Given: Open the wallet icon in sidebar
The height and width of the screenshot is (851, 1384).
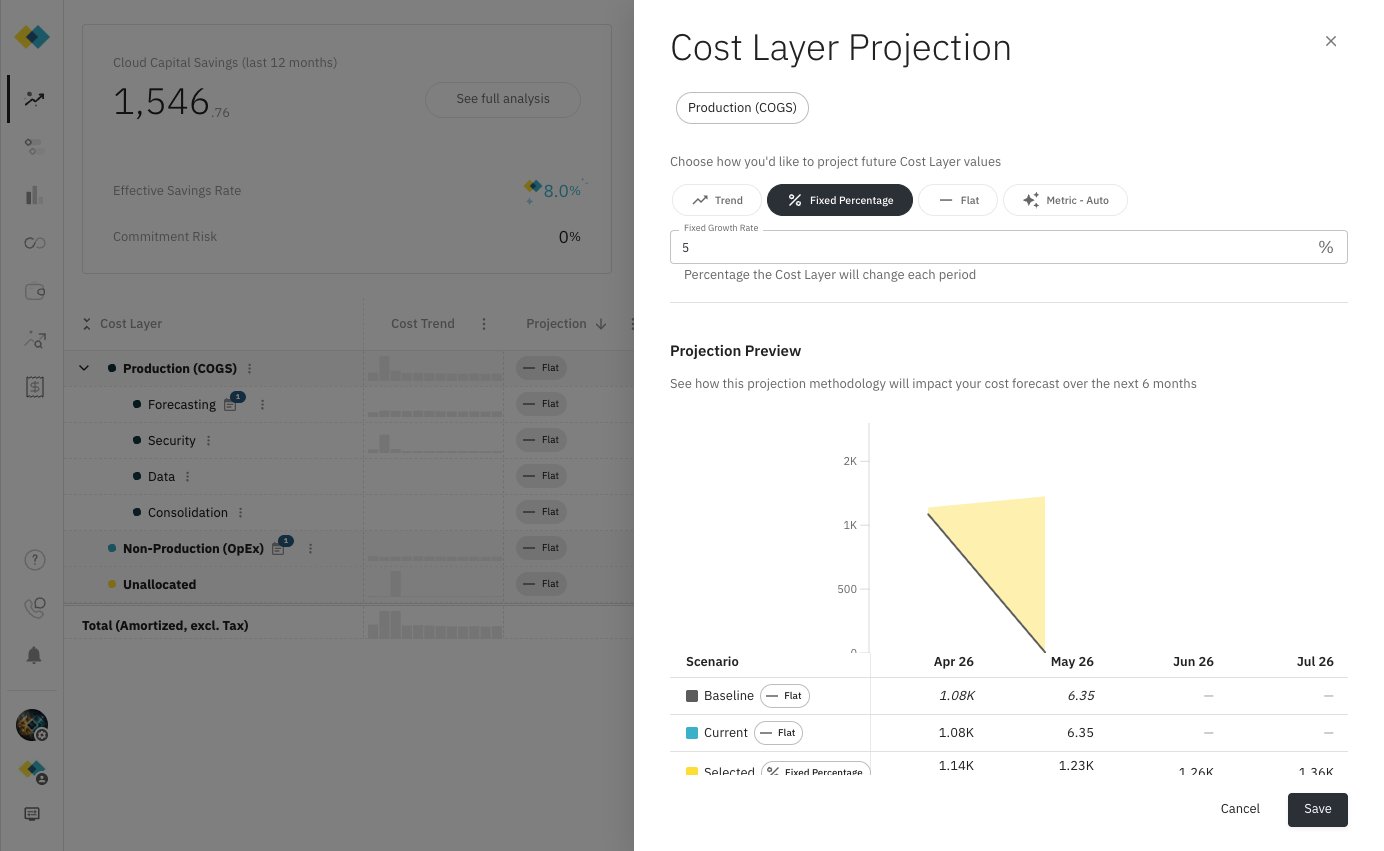Looking at the screenshot, I should click(35, 292).
